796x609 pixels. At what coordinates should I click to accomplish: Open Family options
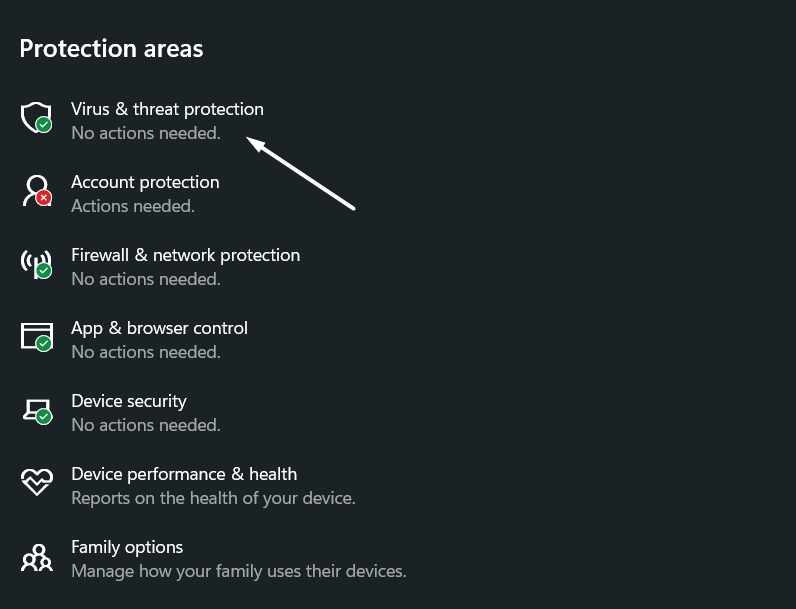click(x=127, y=547)
